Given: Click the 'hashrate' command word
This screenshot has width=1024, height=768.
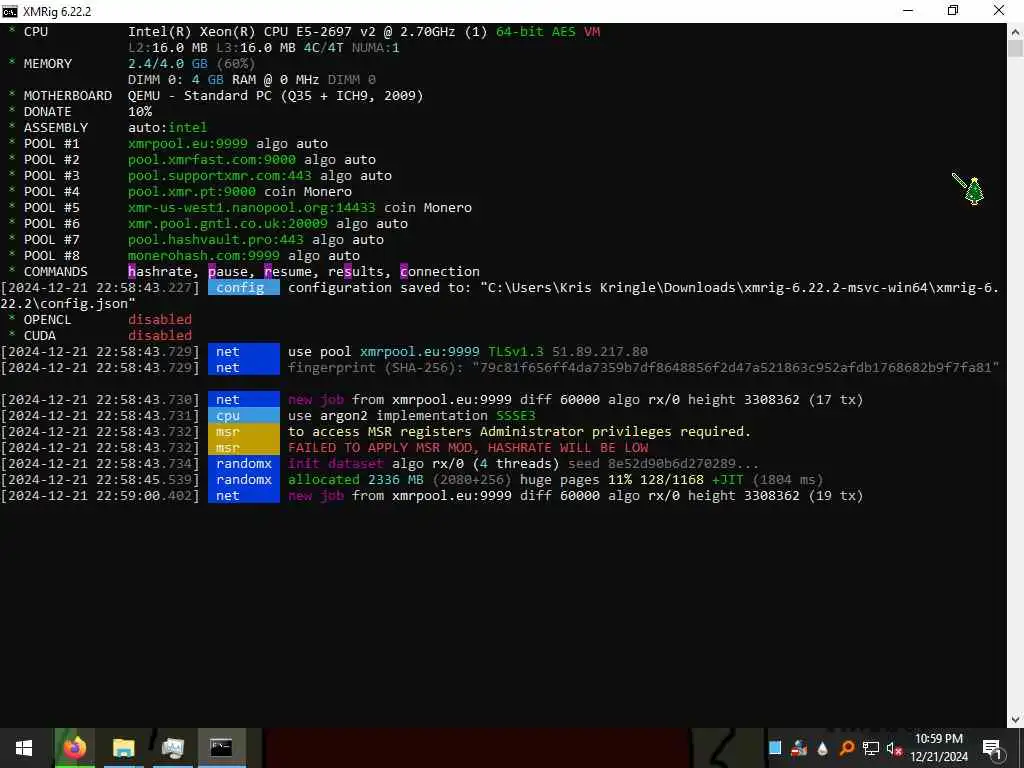Looking at the screenshot, I should pyautogui.click(x=160, y=272).
